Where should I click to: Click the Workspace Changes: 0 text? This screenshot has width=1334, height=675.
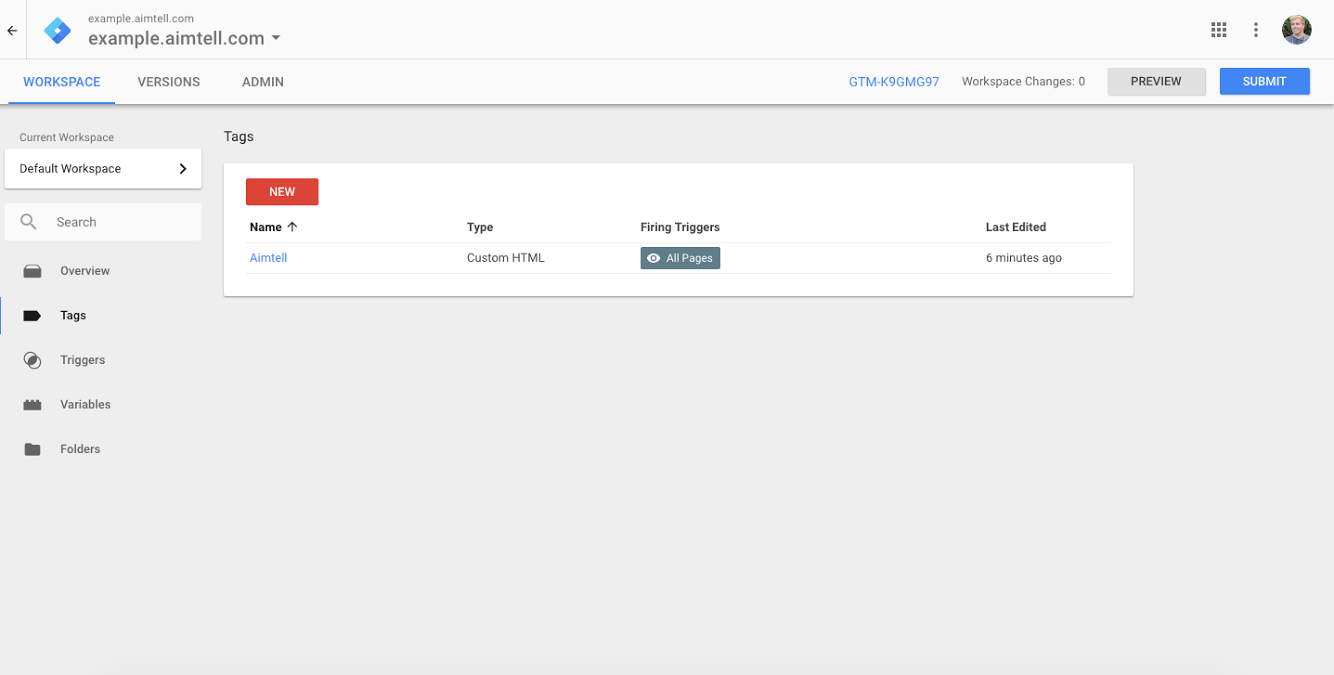[1023, 82]
